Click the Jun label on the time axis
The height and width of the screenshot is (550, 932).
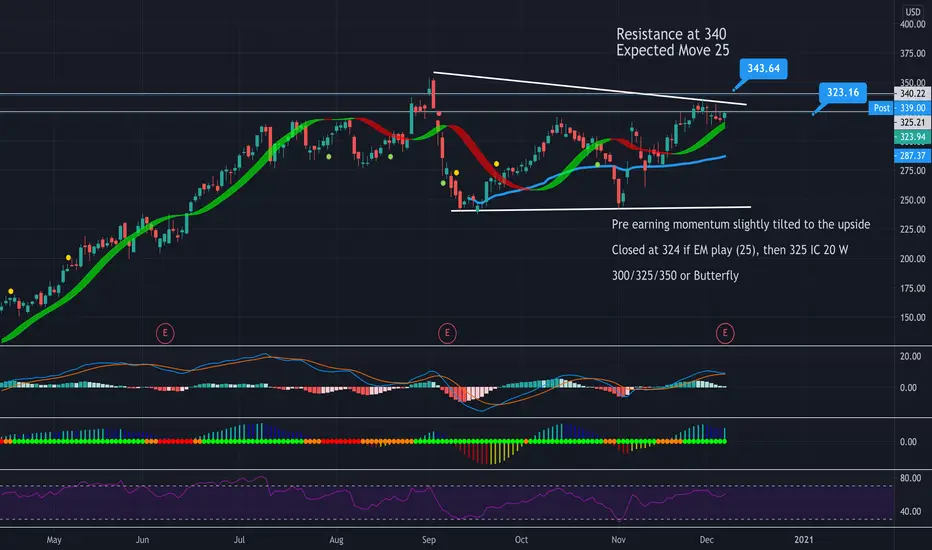coord(142,540)
